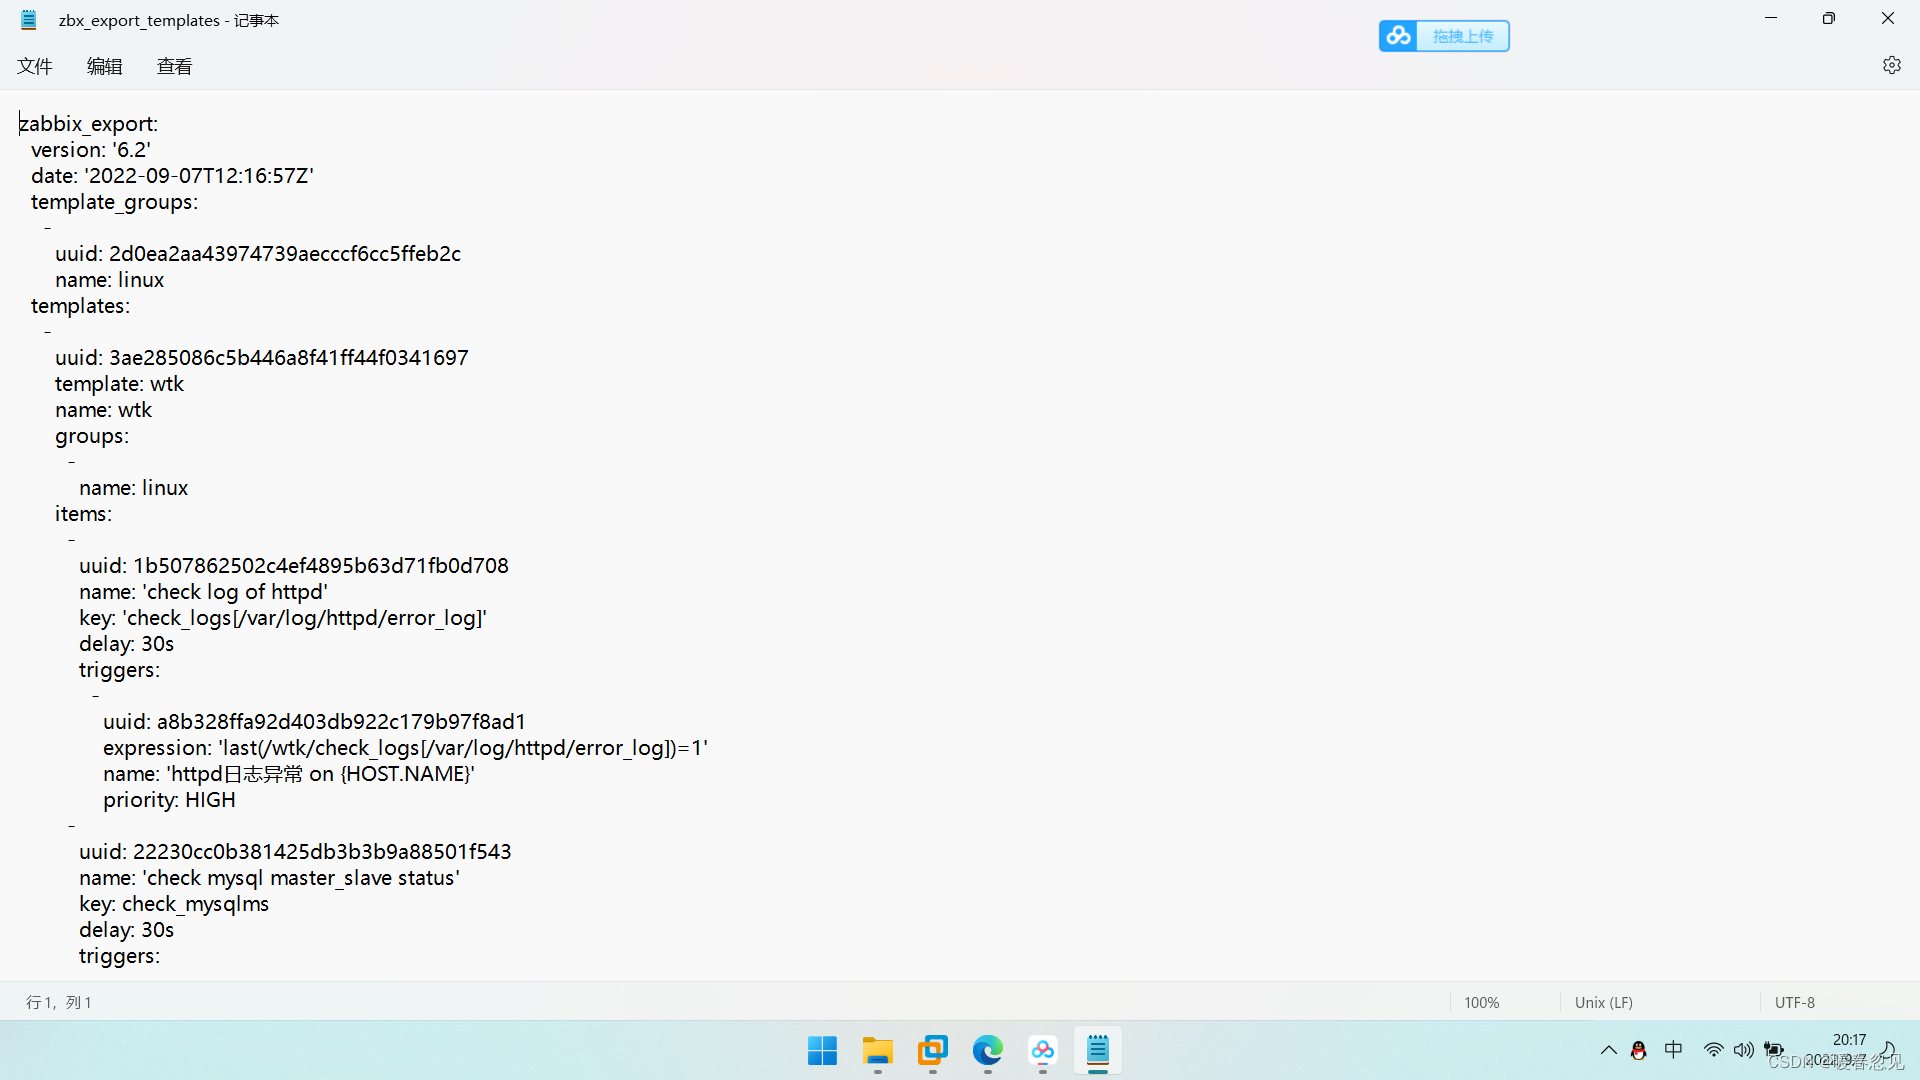Image resolution: width=1920 pixels, height=1080 pixels.
Task: Open battery status tray icon
Action: pos(1774,1050)
